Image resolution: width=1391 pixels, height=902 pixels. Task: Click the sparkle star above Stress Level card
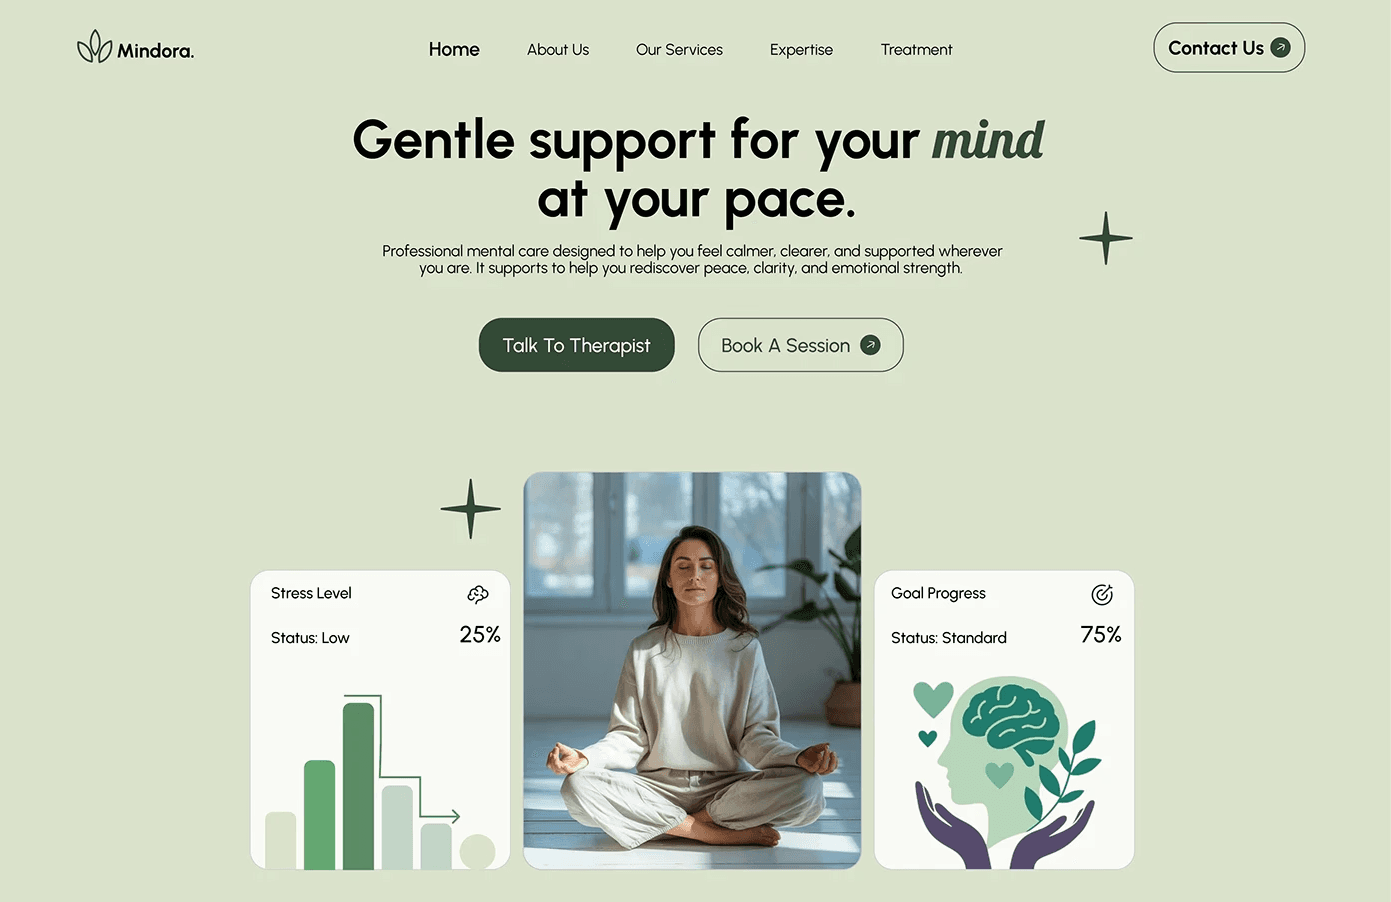point(470,508)
